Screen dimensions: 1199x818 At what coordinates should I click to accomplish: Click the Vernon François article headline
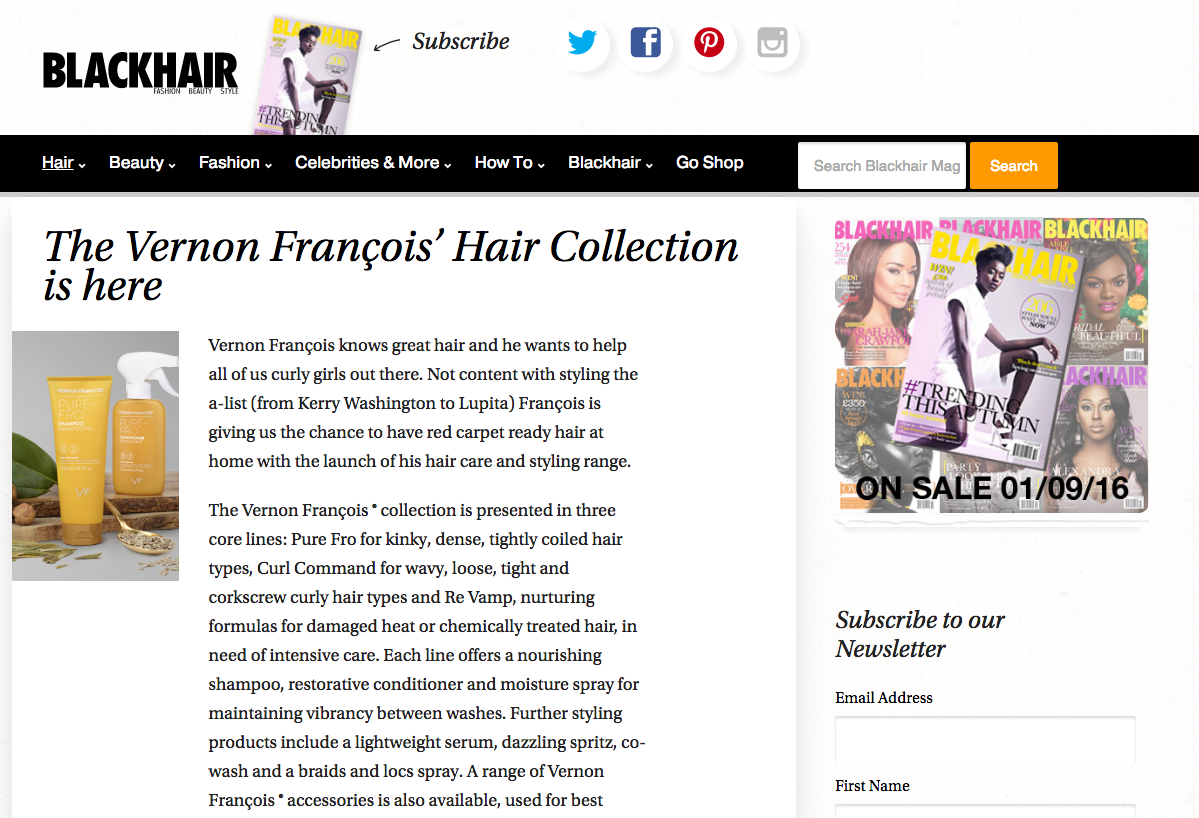(x=391, y=265)
